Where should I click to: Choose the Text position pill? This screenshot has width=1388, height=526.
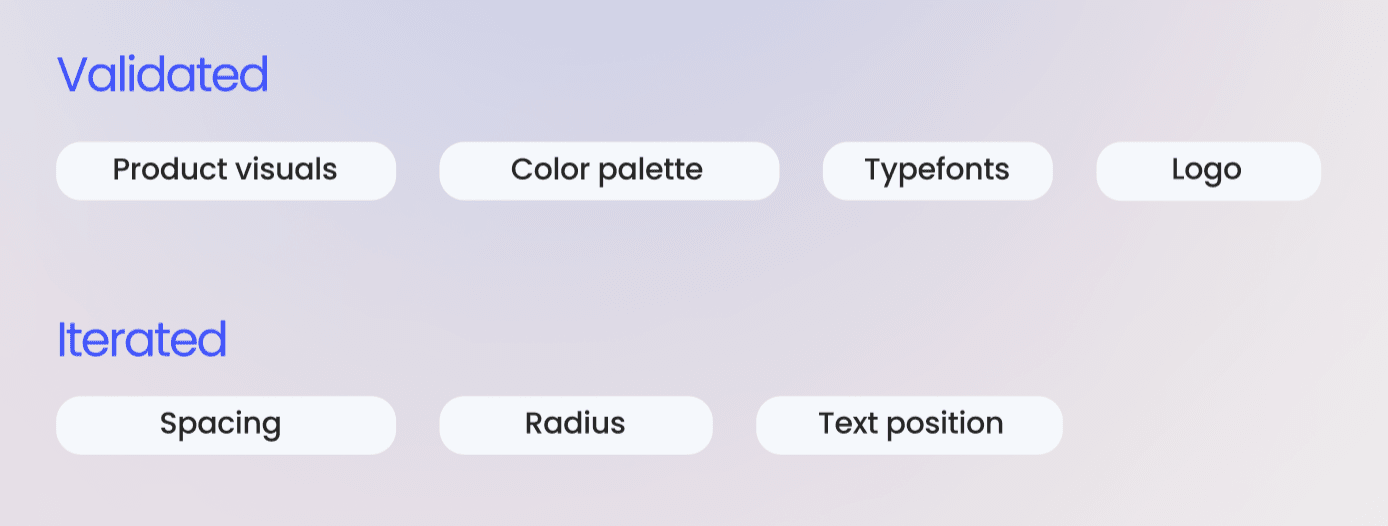[909, 425]
